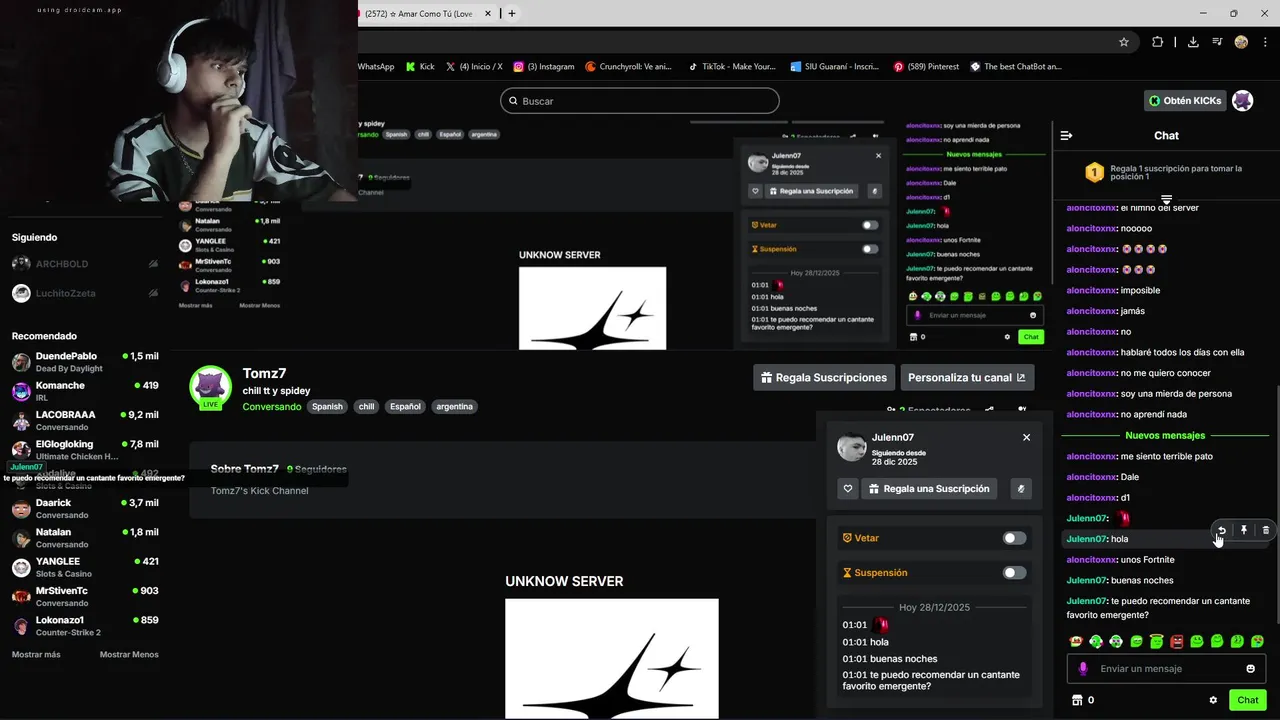The image size is (1280, 720).
Task: Click the offline icon beside ARCHBOLD
Action: 153,264
